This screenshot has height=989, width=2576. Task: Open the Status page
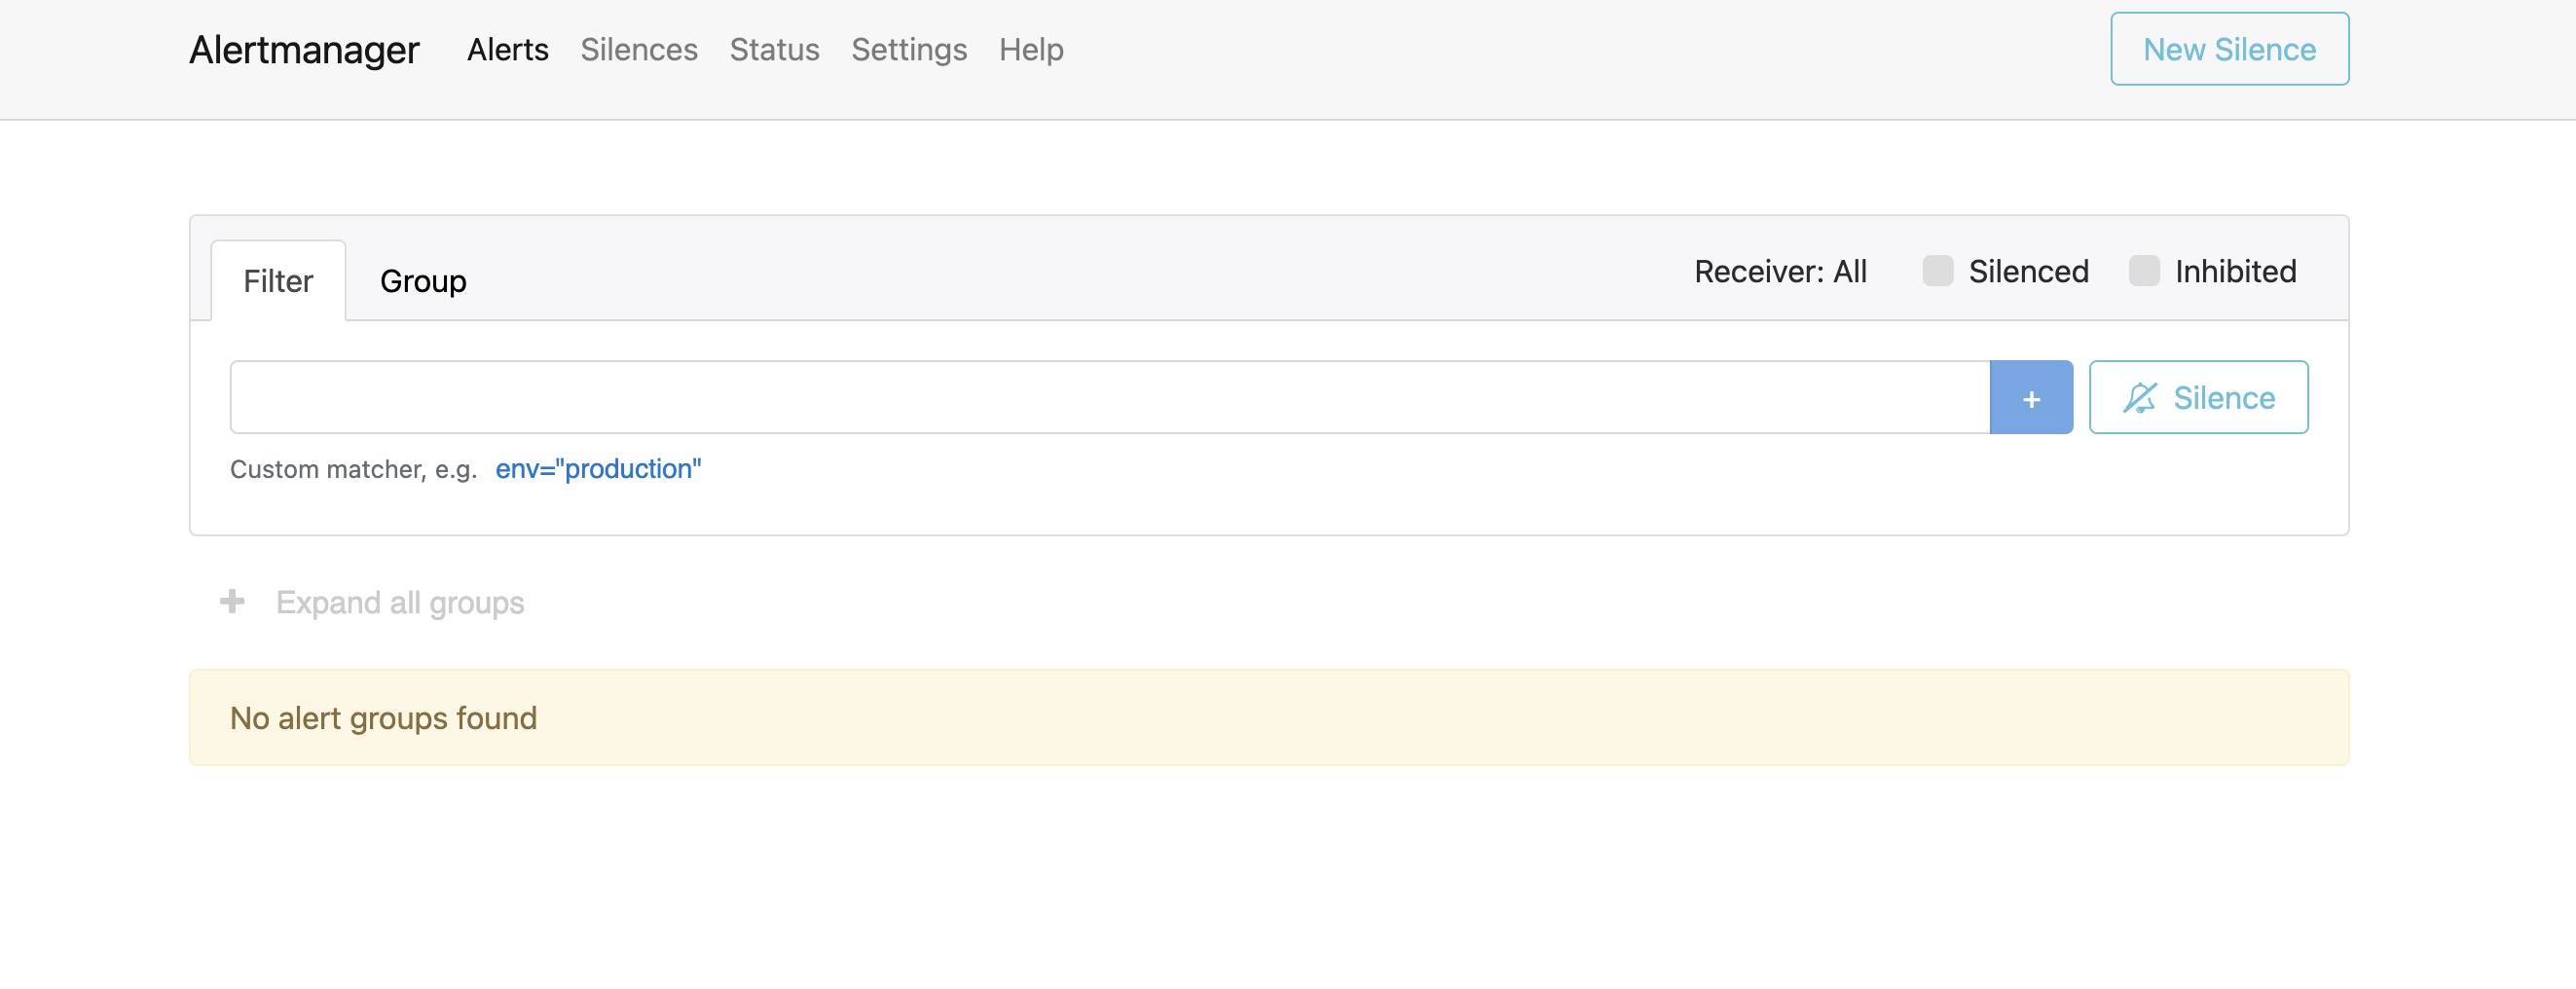(x=774, y=49)
